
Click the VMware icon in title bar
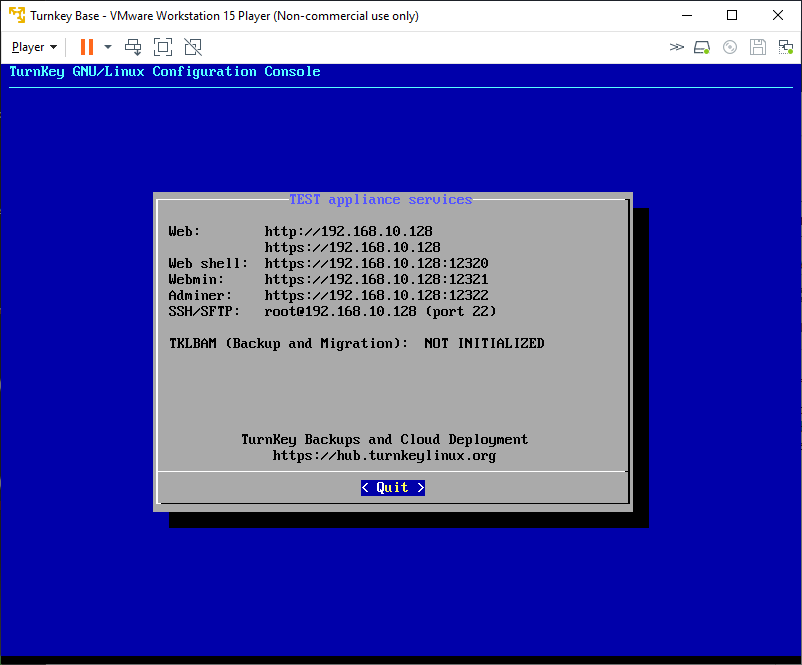pos(17,16)
